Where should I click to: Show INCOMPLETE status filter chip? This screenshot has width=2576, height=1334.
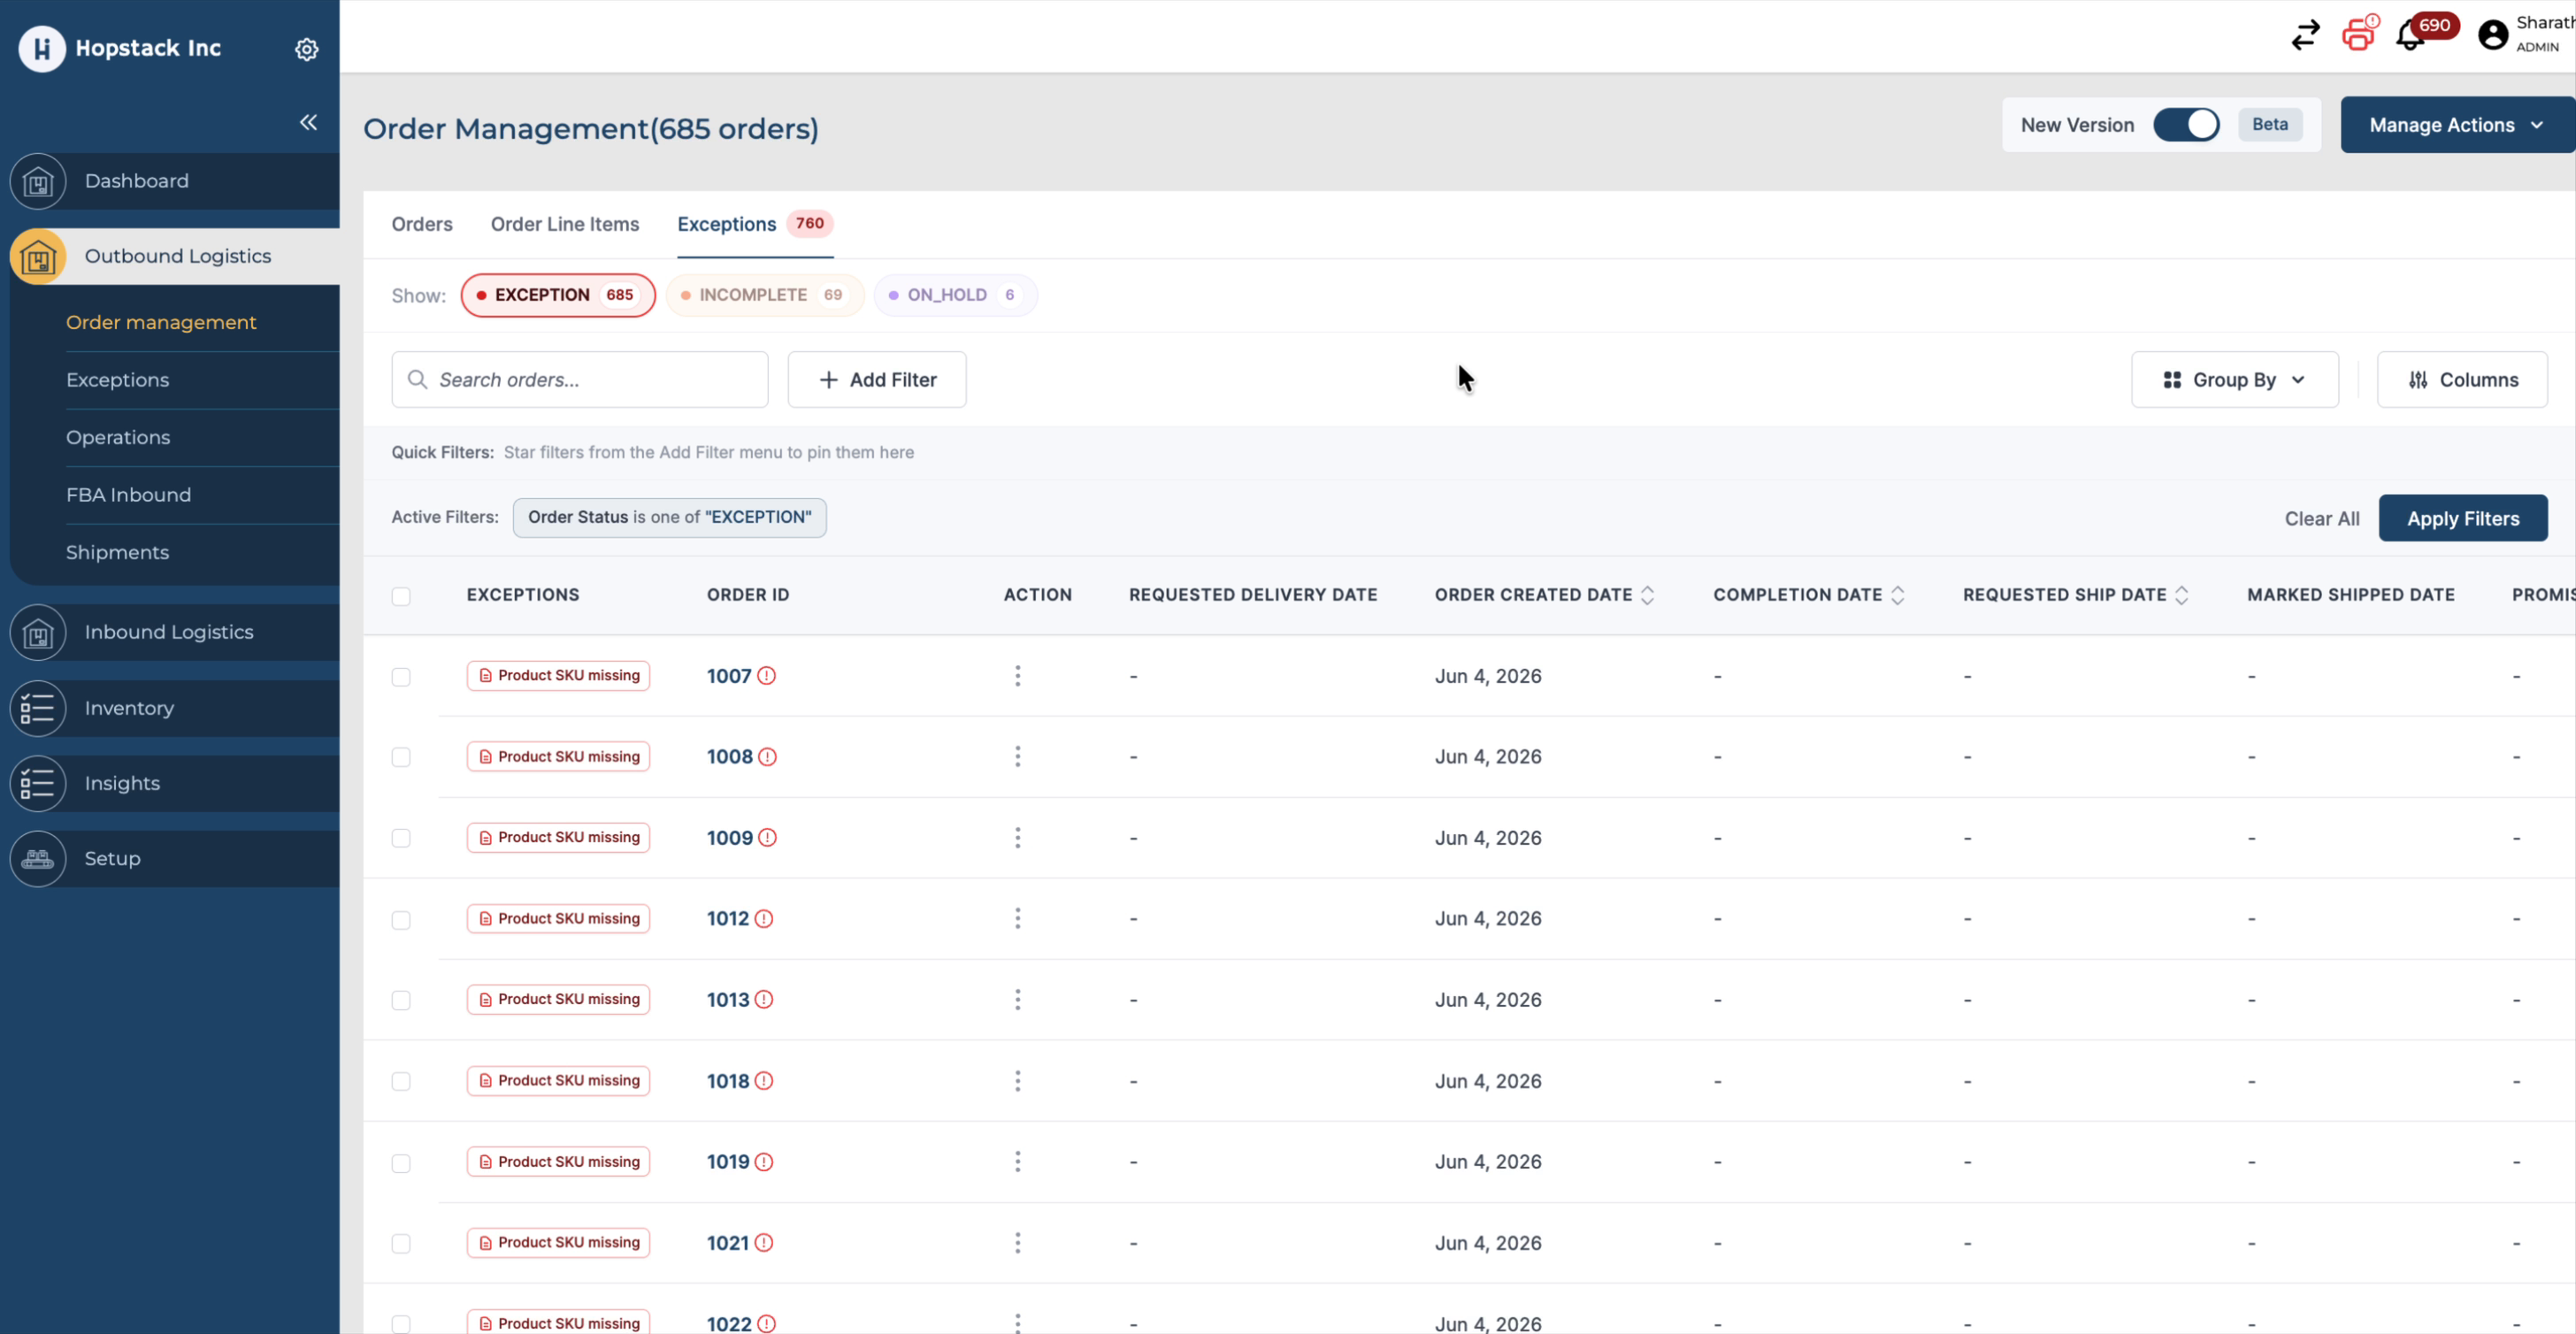765,295
